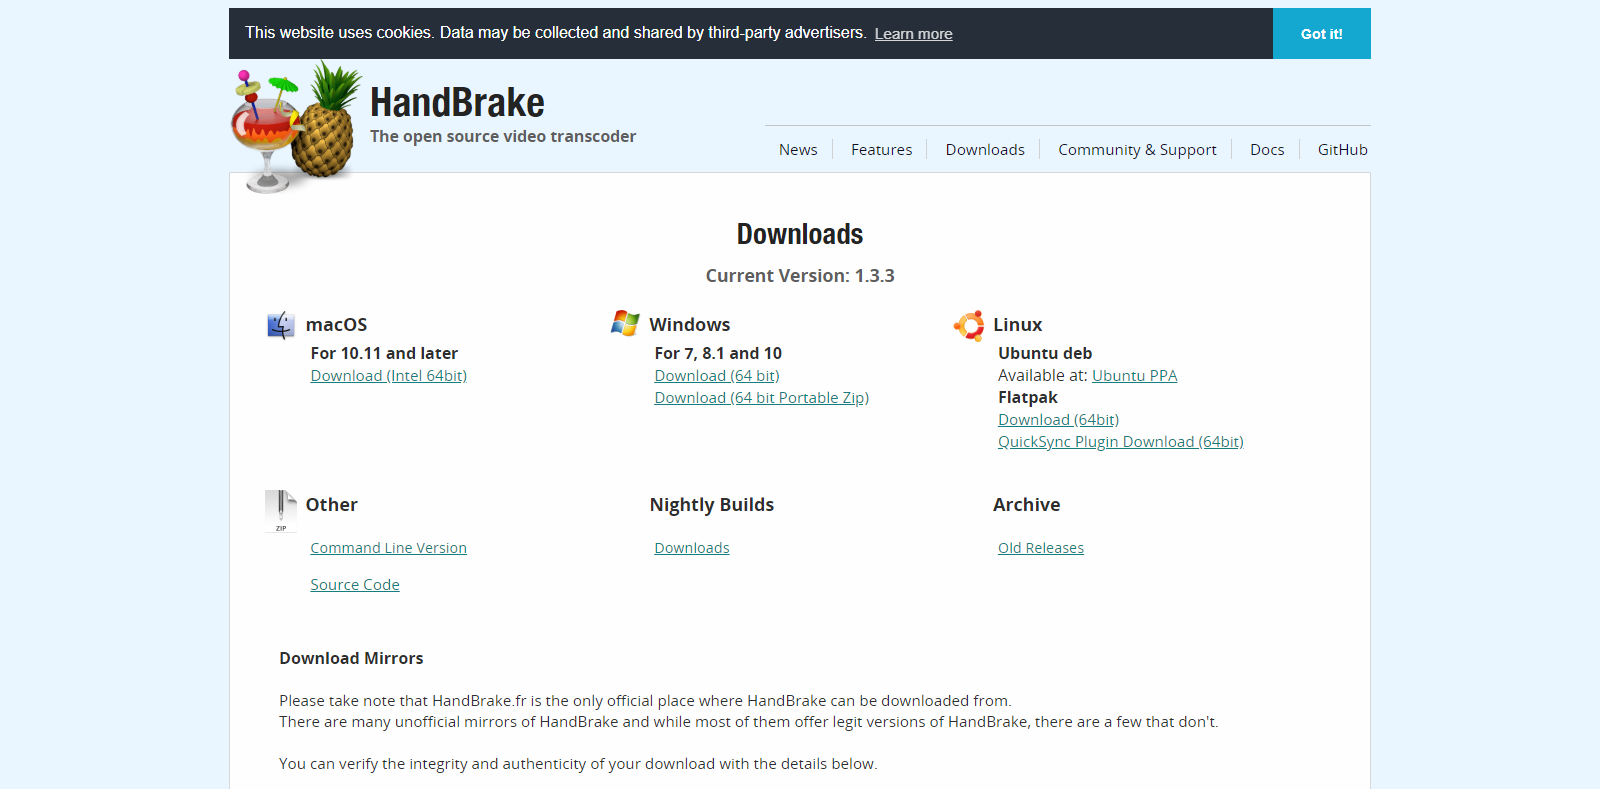Open the Ubuntu PPA link
The height and width of the screenshot is (789, 1600).
tap(1134, 376)
